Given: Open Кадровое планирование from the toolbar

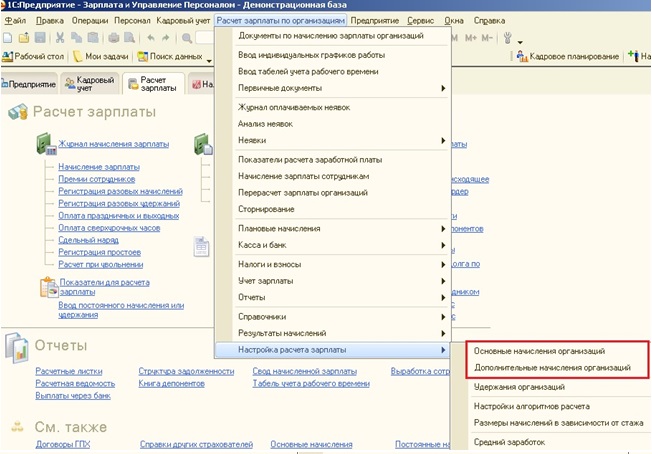Looking at the screenshot, I should [568, 56].
